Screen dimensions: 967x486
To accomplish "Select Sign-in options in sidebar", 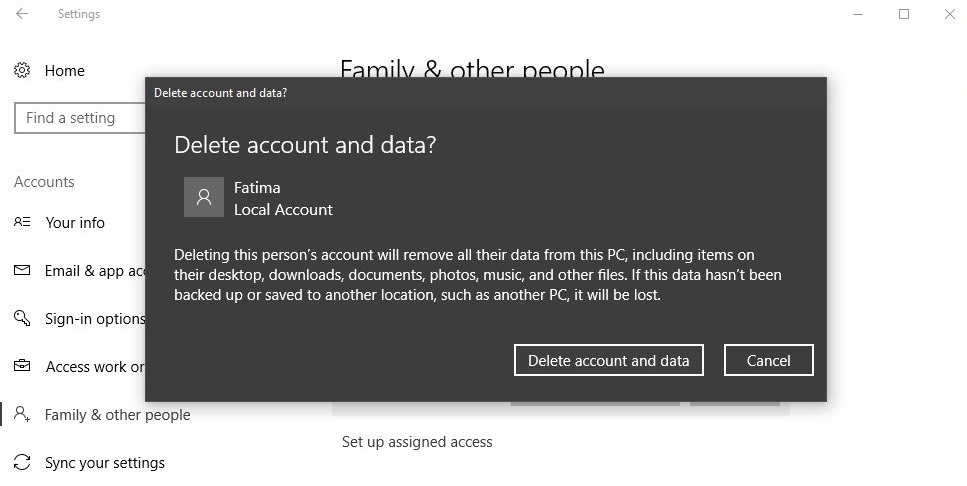I will click(x=95, y=319).
